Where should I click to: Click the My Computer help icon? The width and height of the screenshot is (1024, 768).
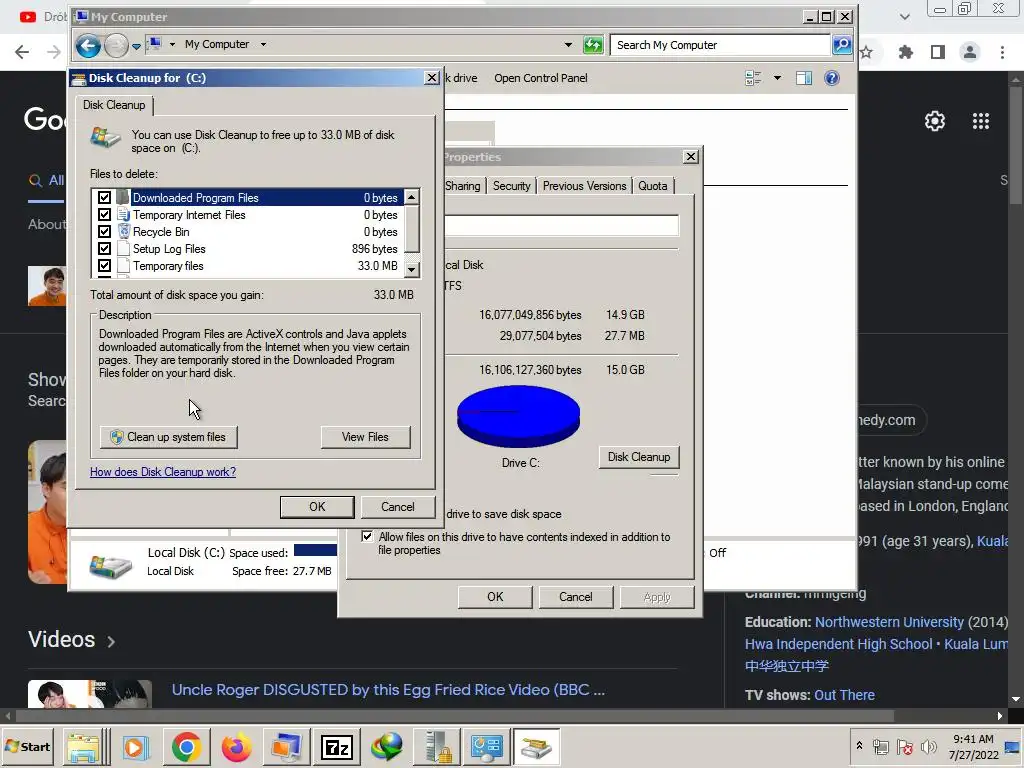click(x=831, y=78)
